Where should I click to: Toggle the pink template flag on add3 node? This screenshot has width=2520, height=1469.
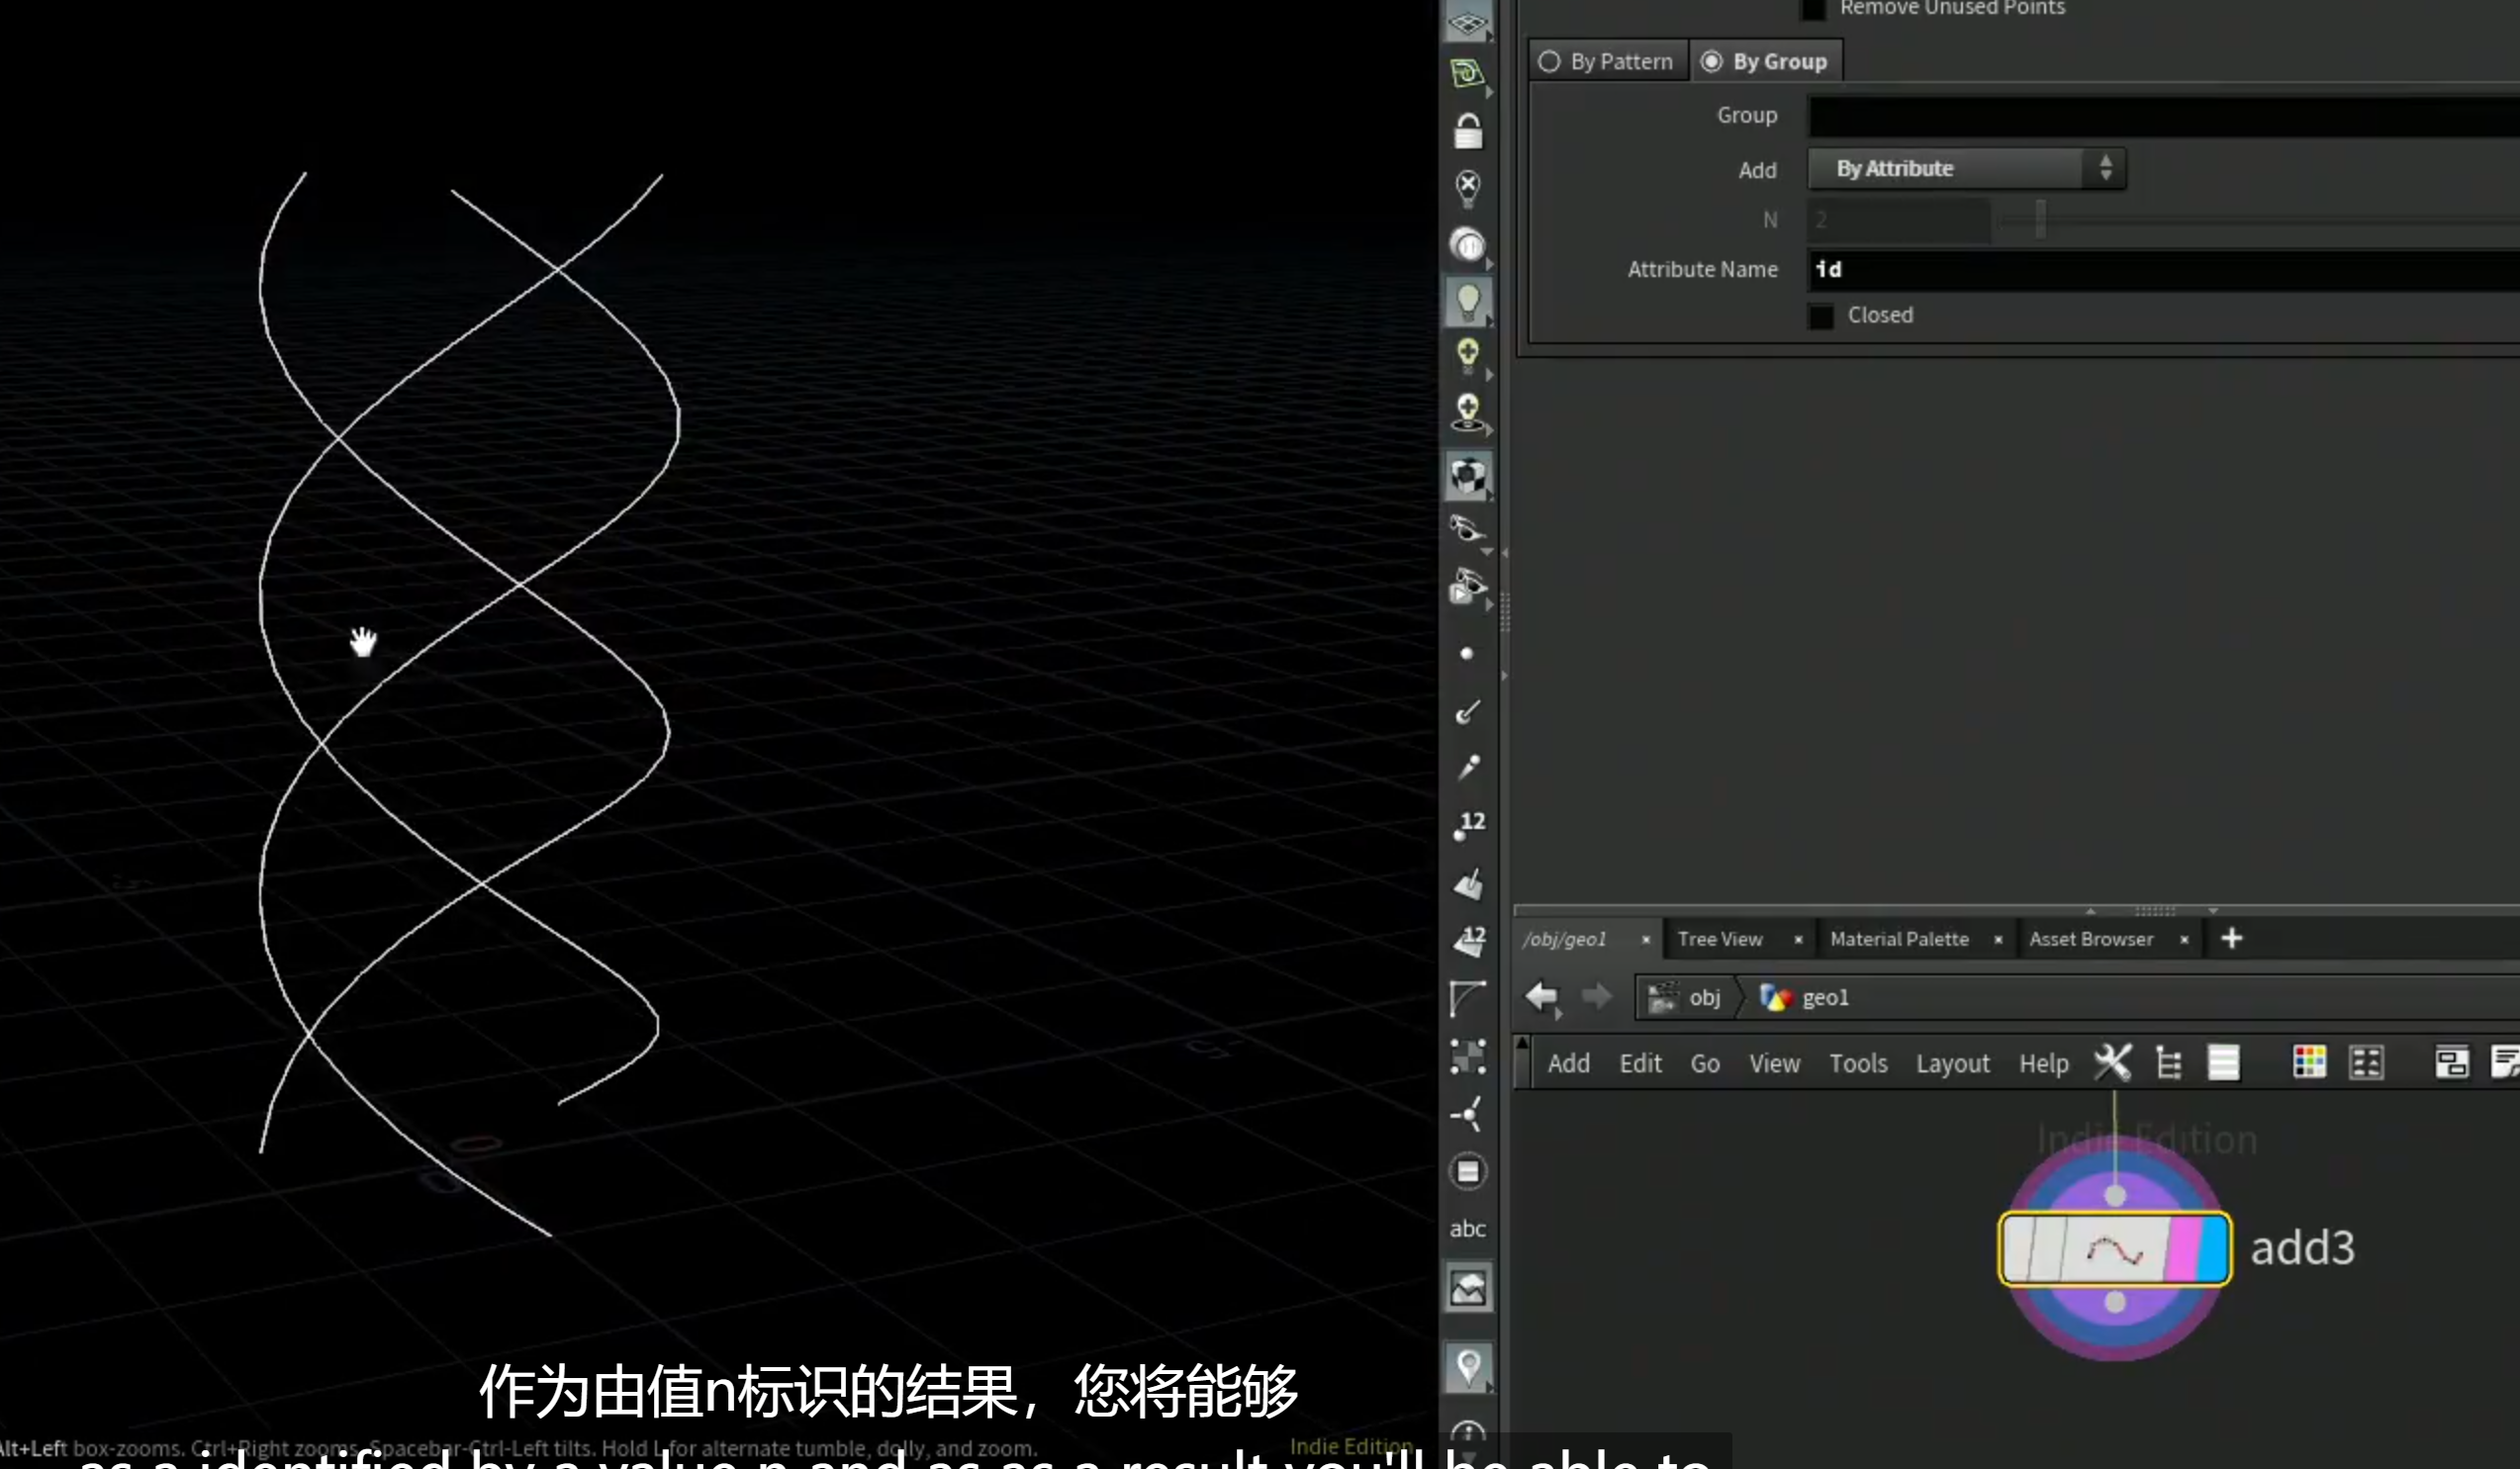click(2181, 1249)
